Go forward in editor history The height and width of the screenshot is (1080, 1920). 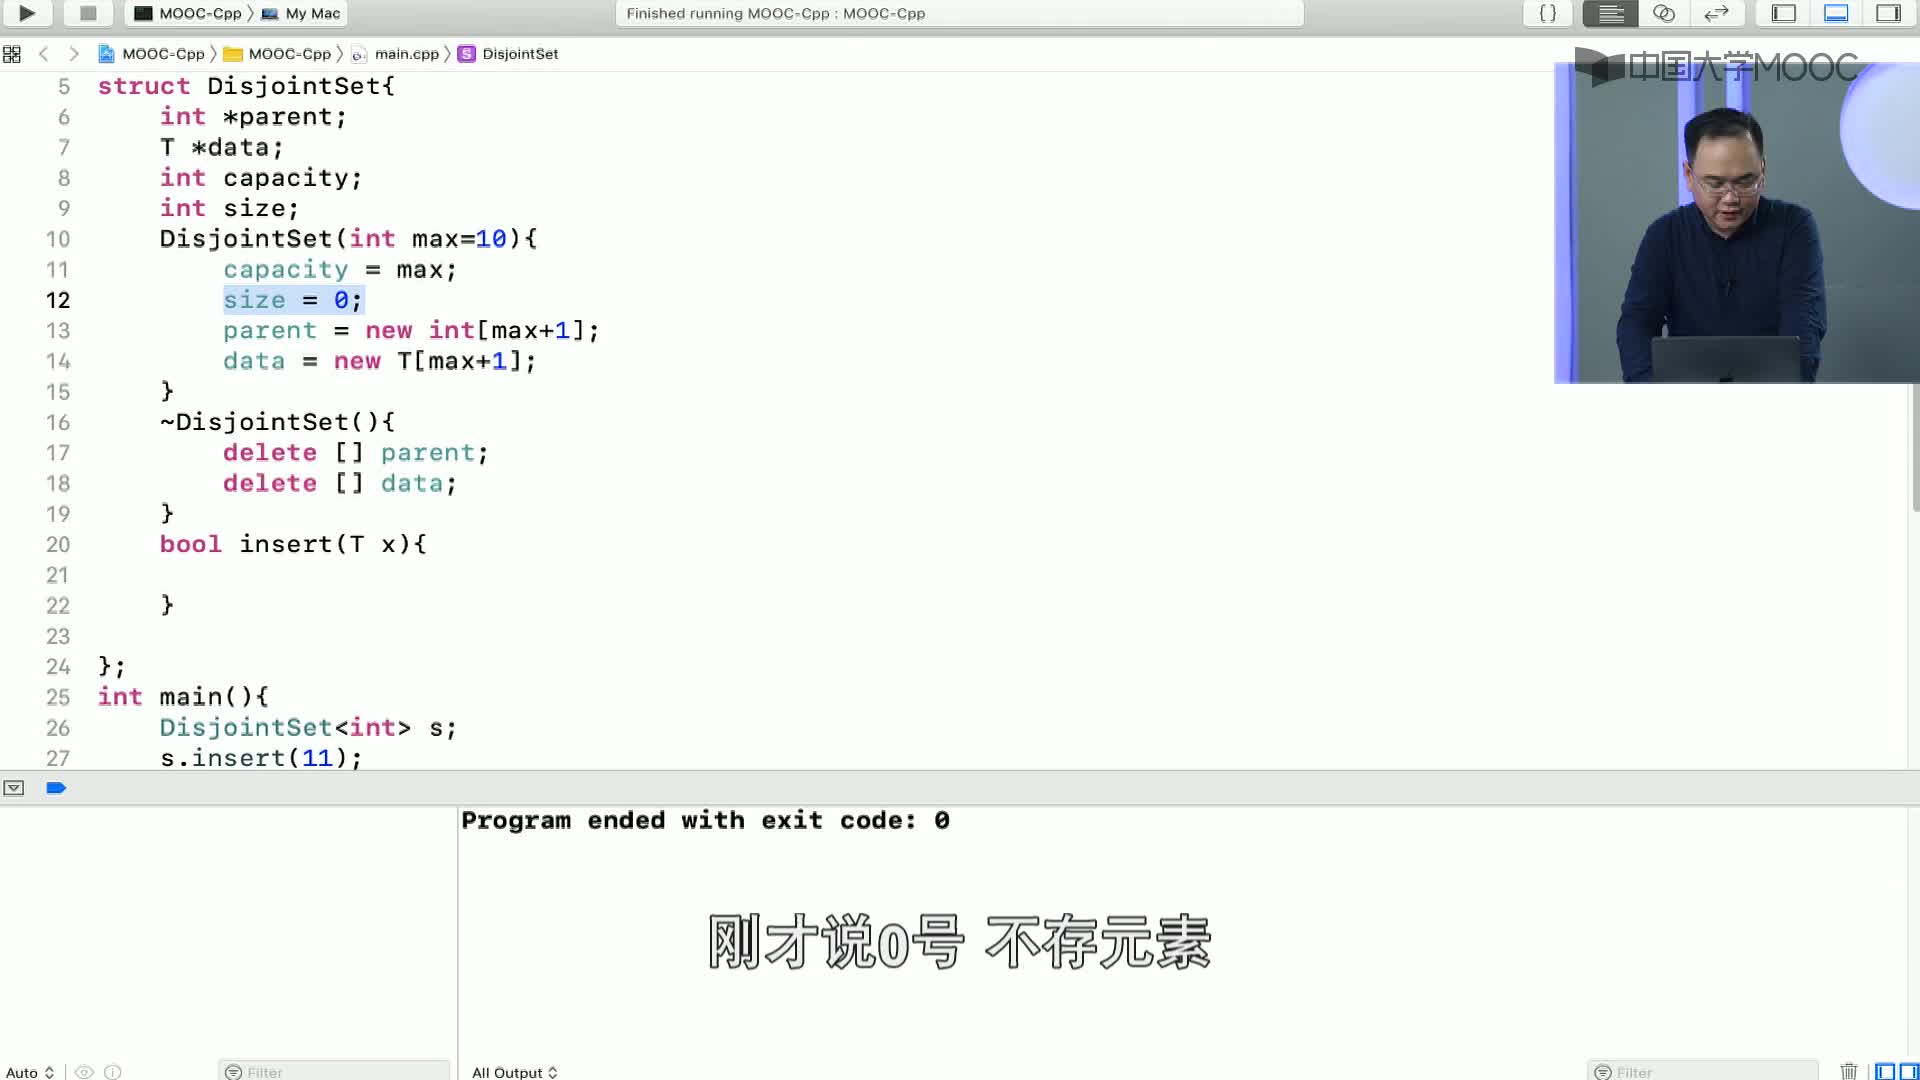(x=73, y=54)
